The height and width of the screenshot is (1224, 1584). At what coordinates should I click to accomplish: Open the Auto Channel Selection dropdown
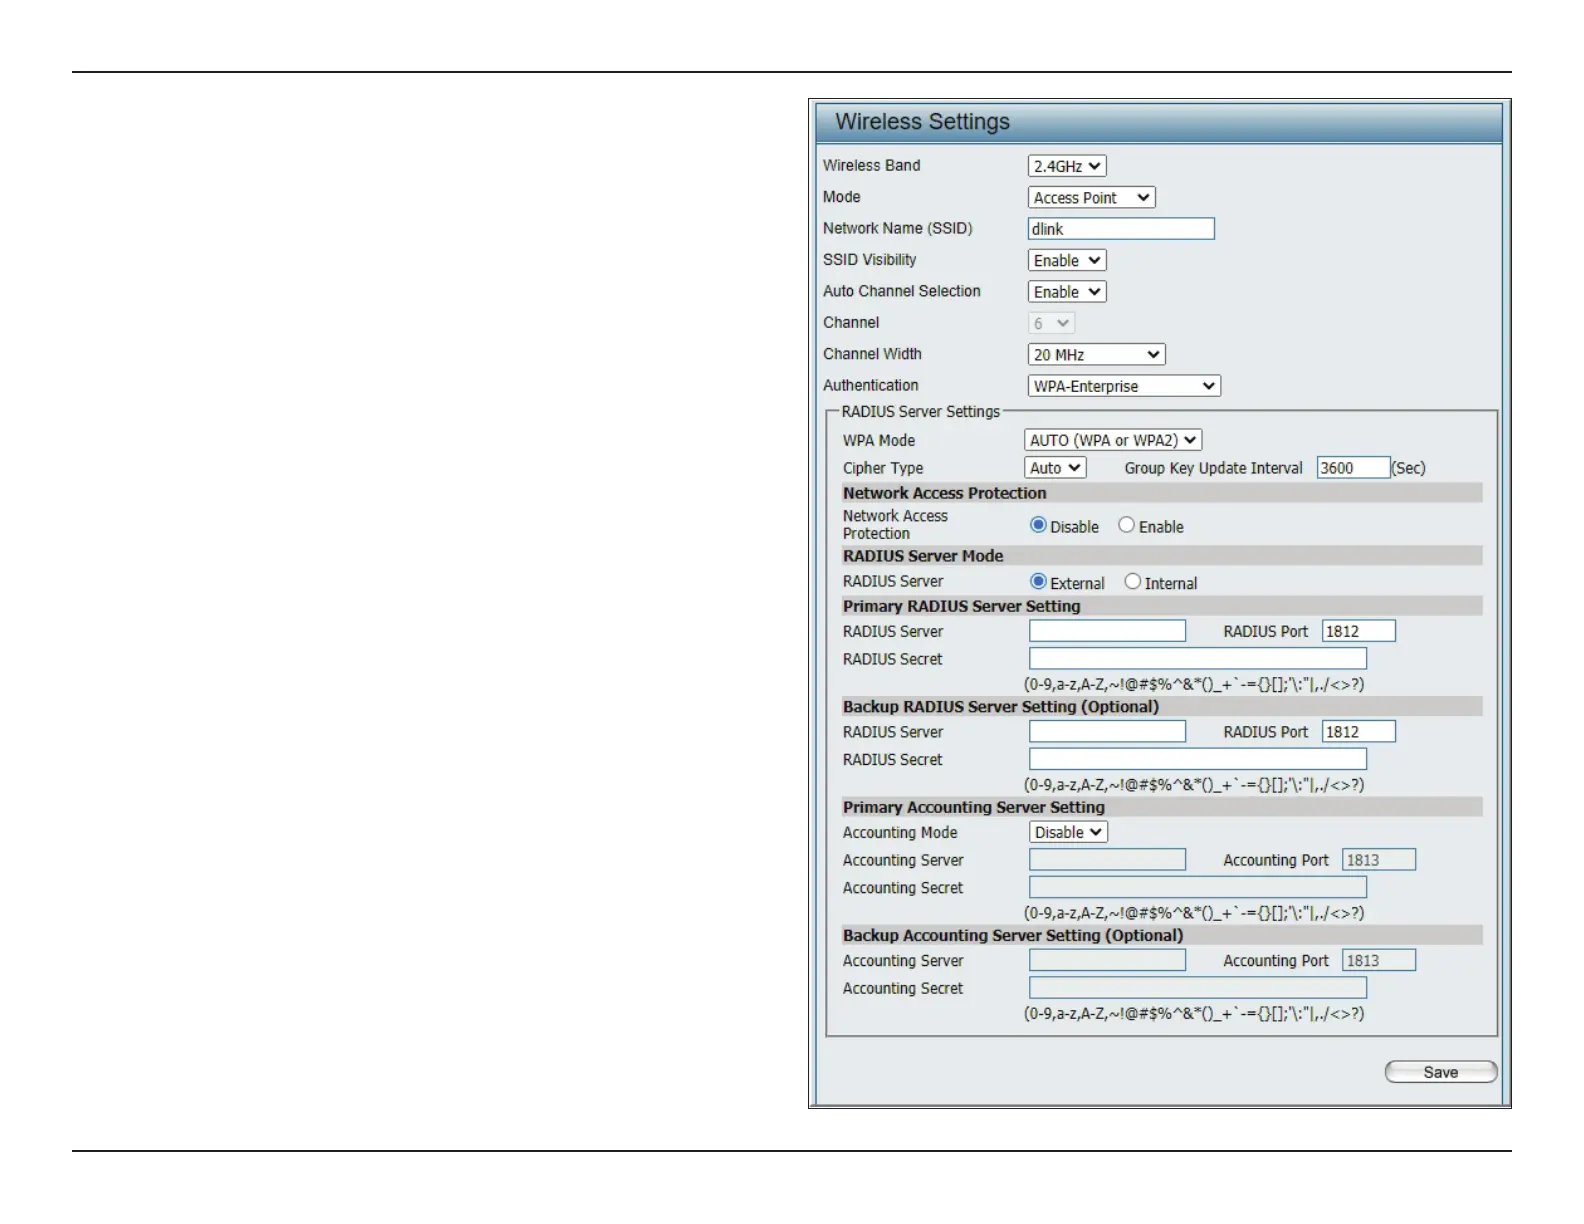coord(1066,292)
